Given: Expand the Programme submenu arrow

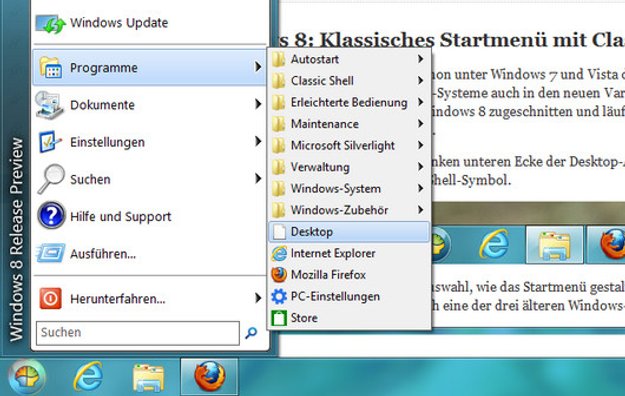Looking at the screenshot, I should [258, 67].
